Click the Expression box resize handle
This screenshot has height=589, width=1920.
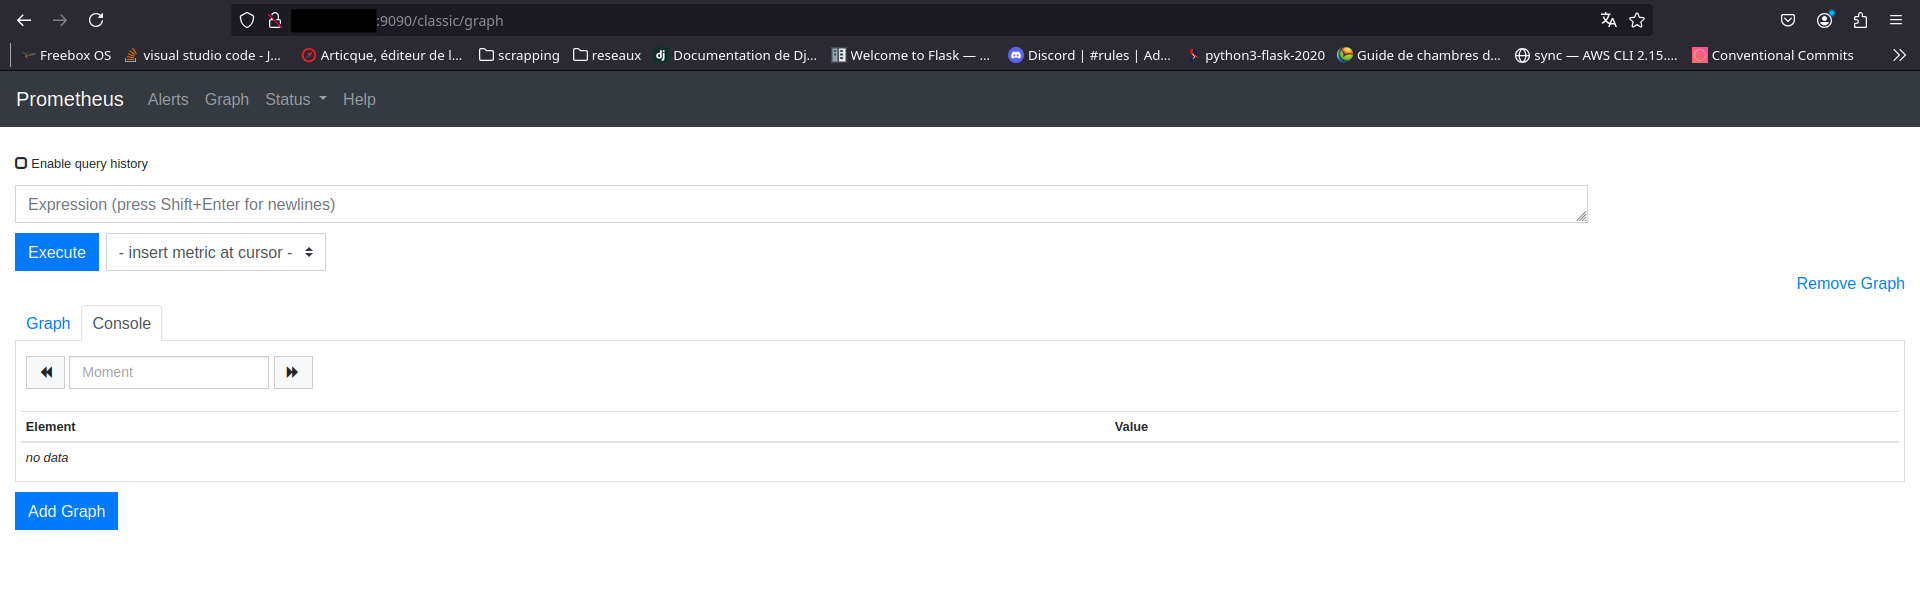[x=1581, y=216]
